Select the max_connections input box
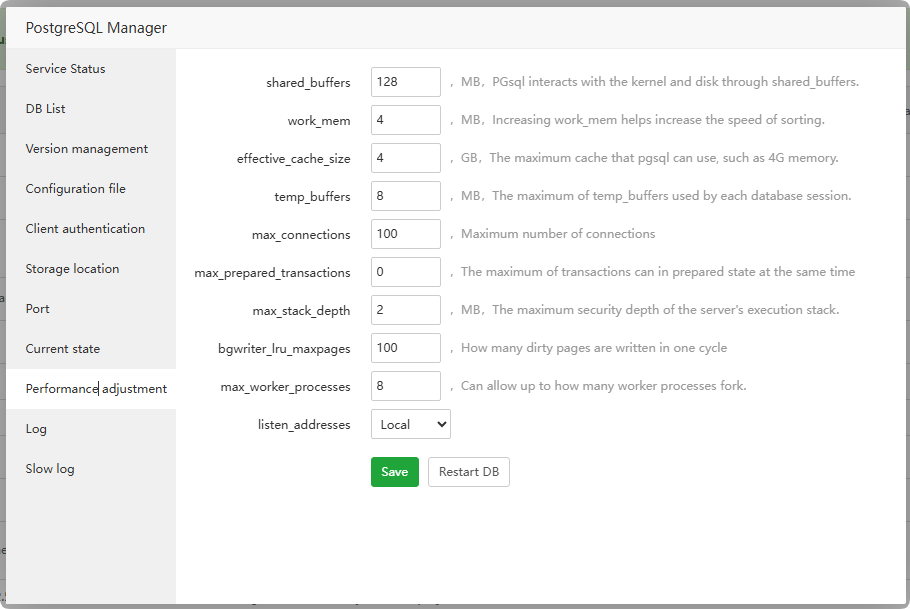This screenshot has height=609, width=910. tap(405, 234)
